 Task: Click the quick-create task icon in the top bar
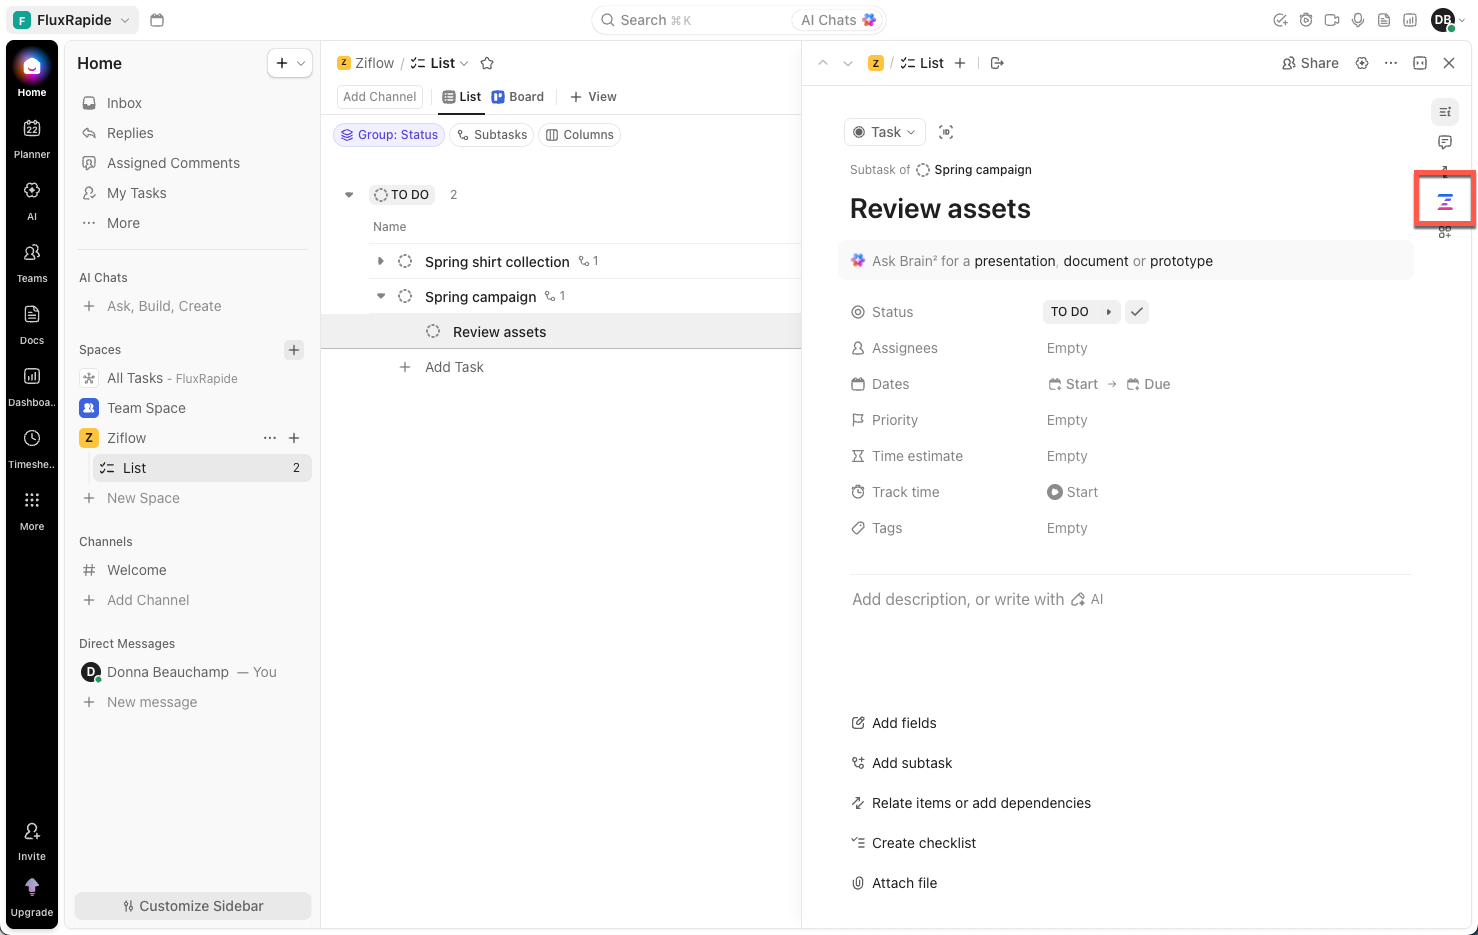tap(1280, 20)
